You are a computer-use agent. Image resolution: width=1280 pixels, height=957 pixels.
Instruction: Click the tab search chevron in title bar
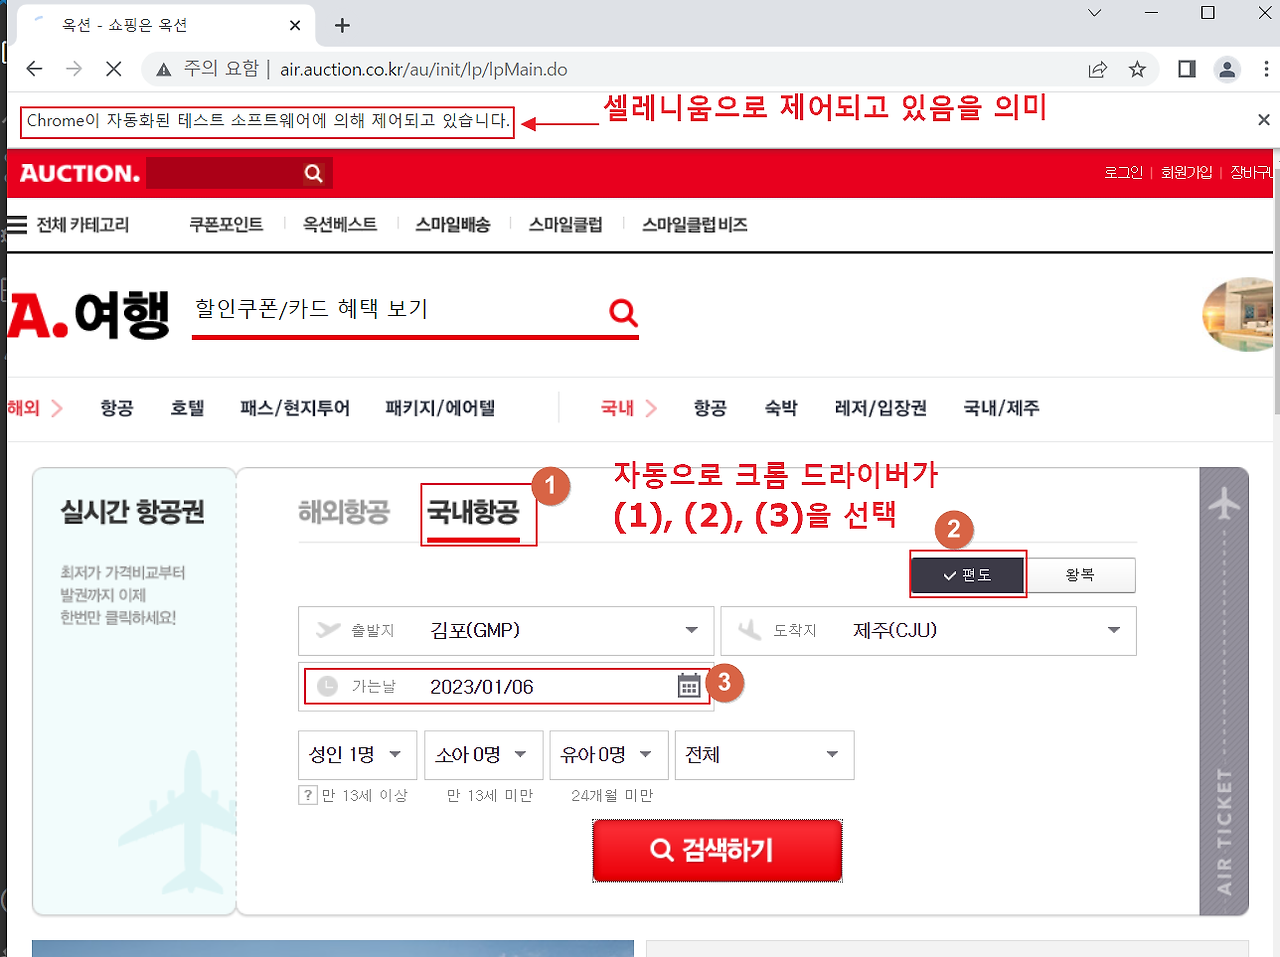(x=1095, y=13)
